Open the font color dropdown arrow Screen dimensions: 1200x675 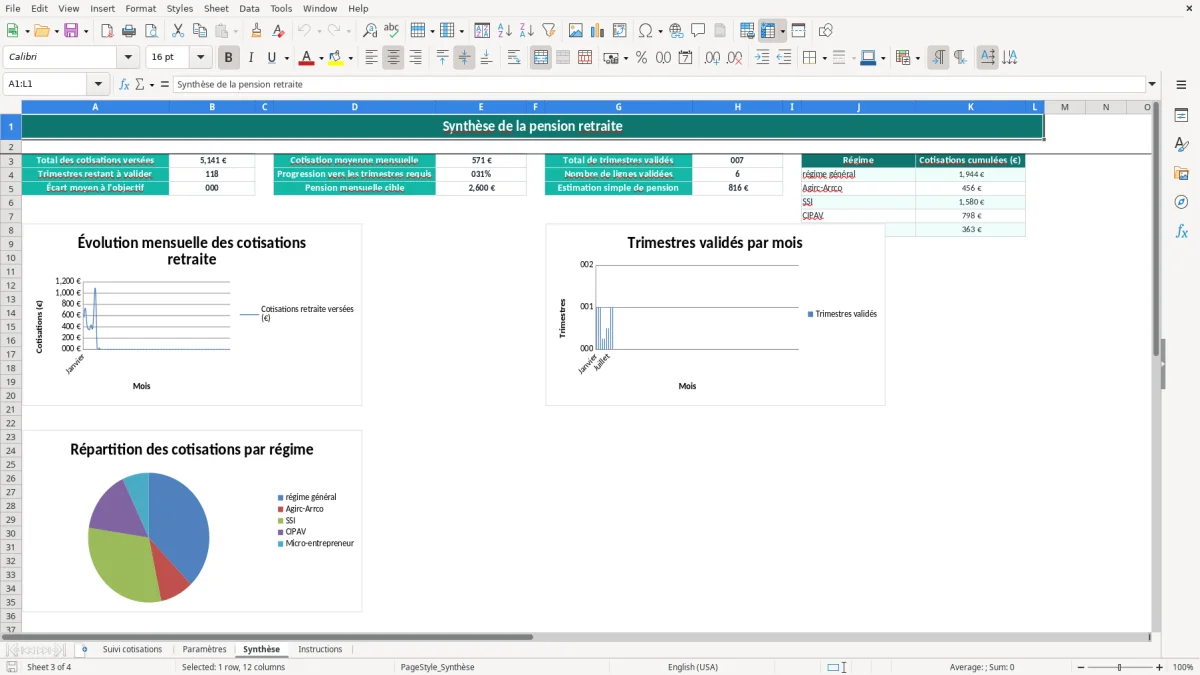tap(320, 58)
